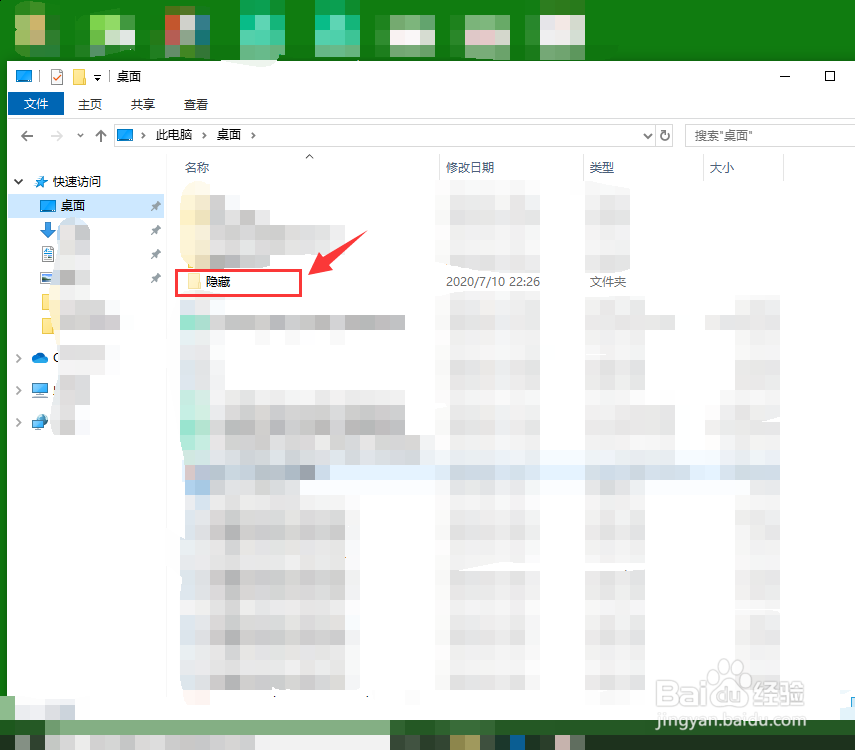Image resolution: width=855 pixels, height=750 pixels.
Task: Switch to the 共享 ribbon tab
Action: 143,104
